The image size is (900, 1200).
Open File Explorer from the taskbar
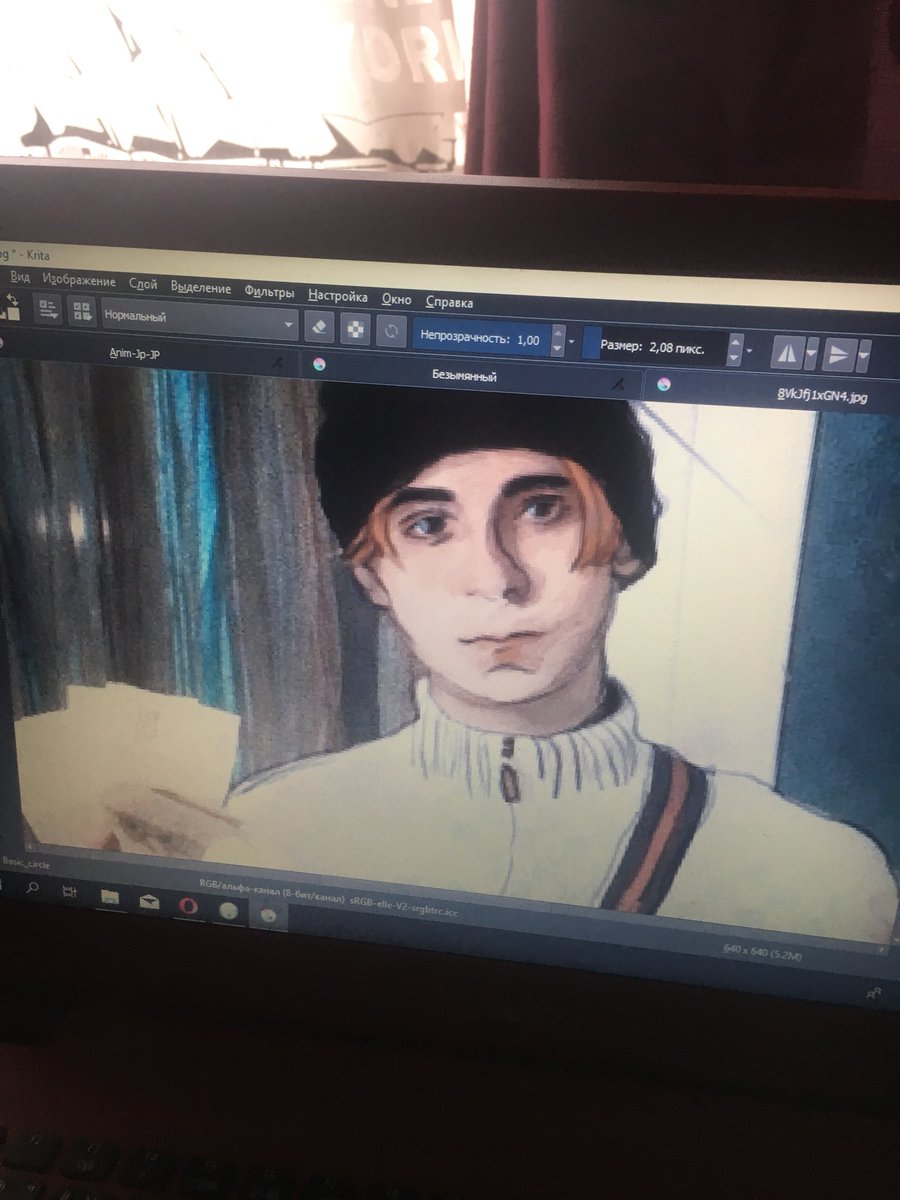click(110, 895)
